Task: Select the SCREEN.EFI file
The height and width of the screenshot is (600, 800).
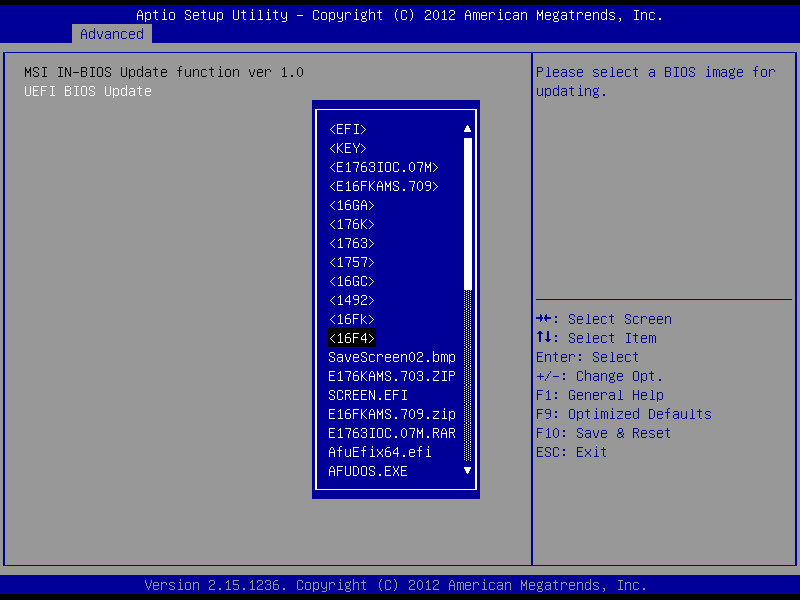Action: 368,395
